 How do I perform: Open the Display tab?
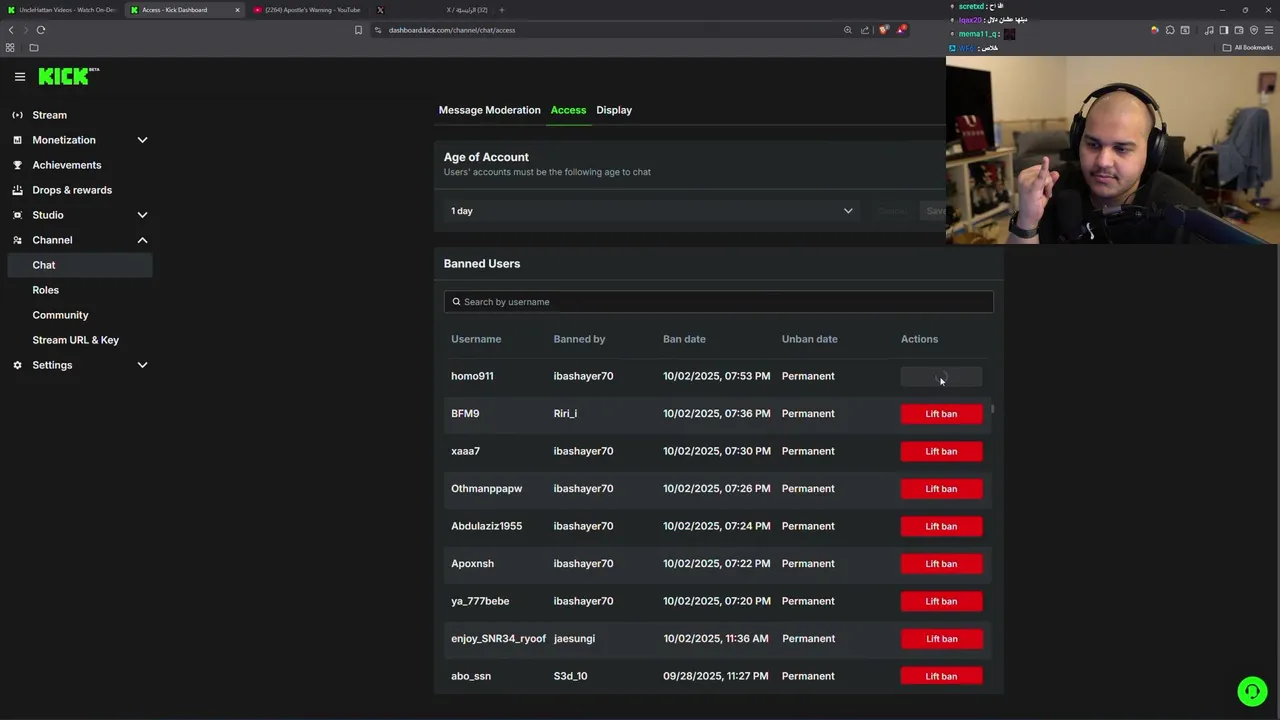614,110
